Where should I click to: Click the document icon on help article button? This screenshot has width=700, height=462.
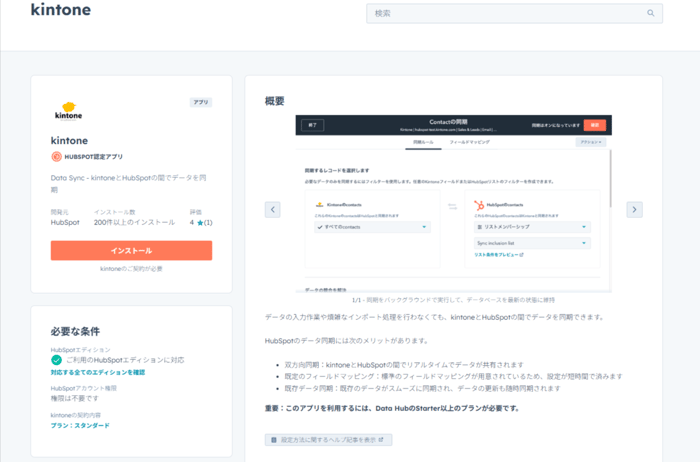274,440
